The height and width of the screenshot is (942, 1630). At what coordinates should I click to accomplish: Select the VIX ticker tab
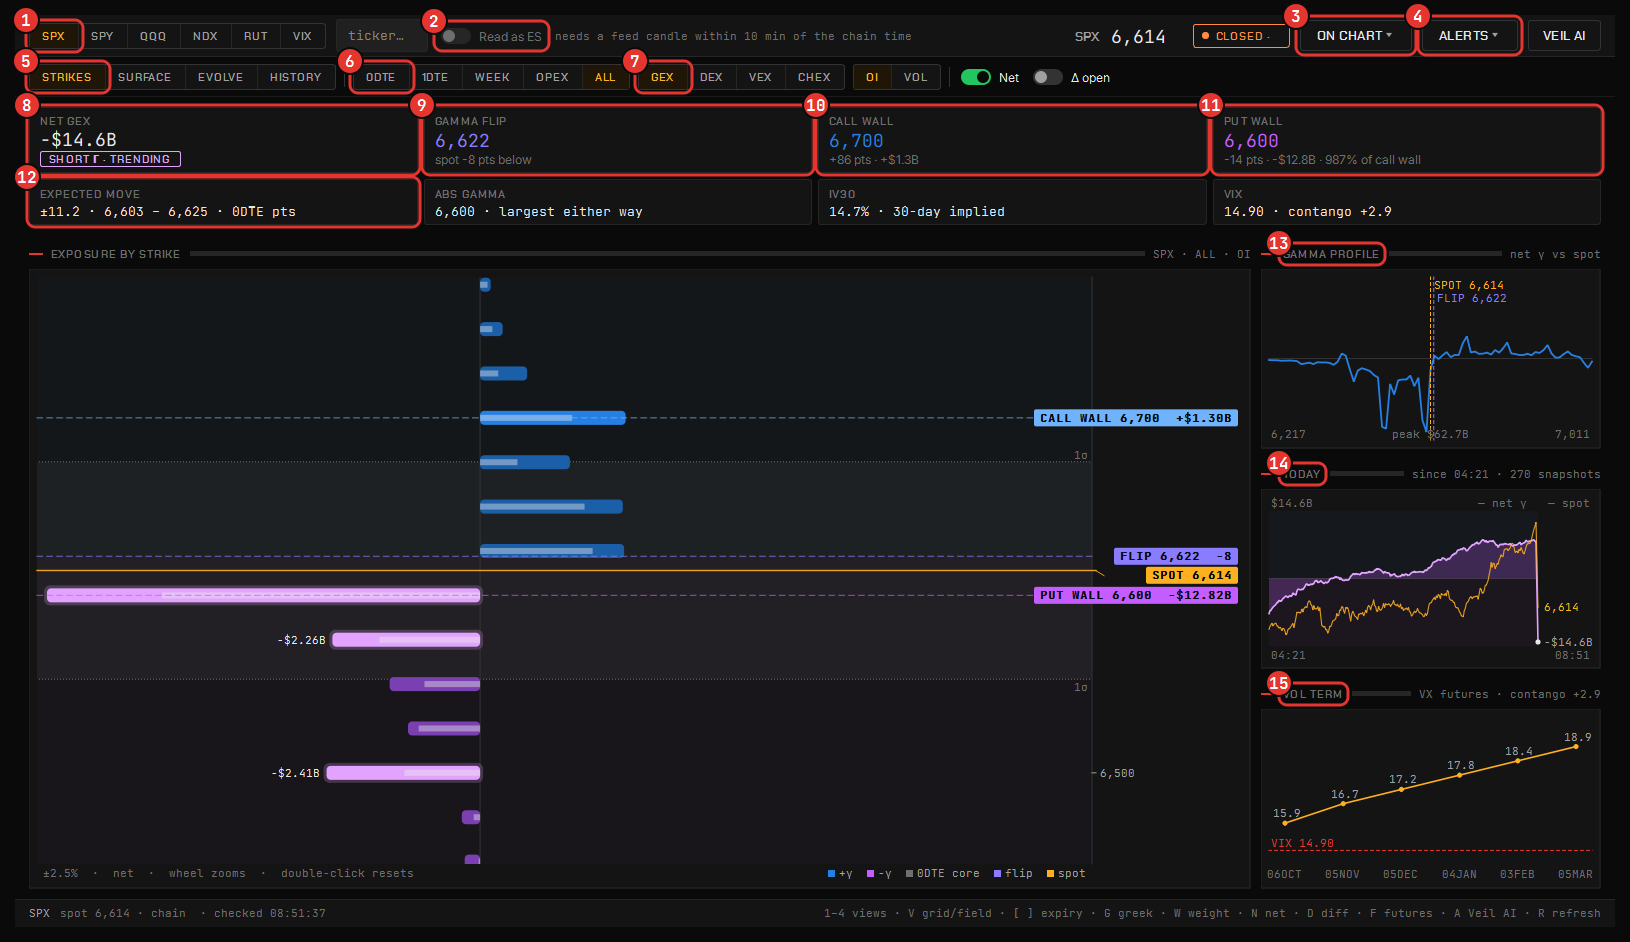[302, 36]
